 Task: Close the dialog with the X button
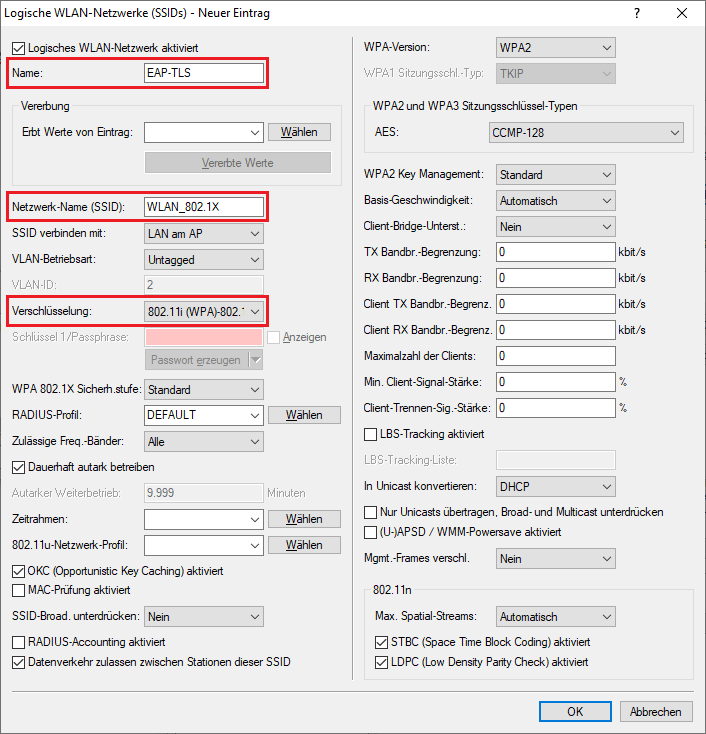682,14
